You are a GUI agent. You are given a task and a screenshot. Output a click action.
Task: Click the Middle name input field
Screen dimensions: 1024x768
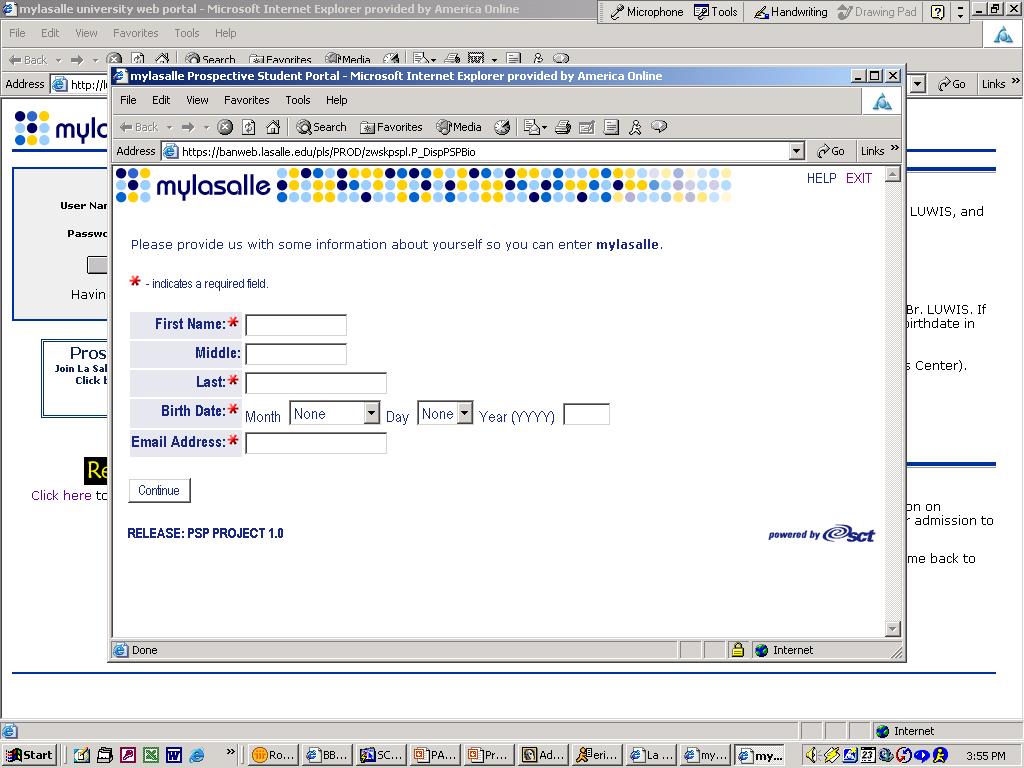pos(296,354)
